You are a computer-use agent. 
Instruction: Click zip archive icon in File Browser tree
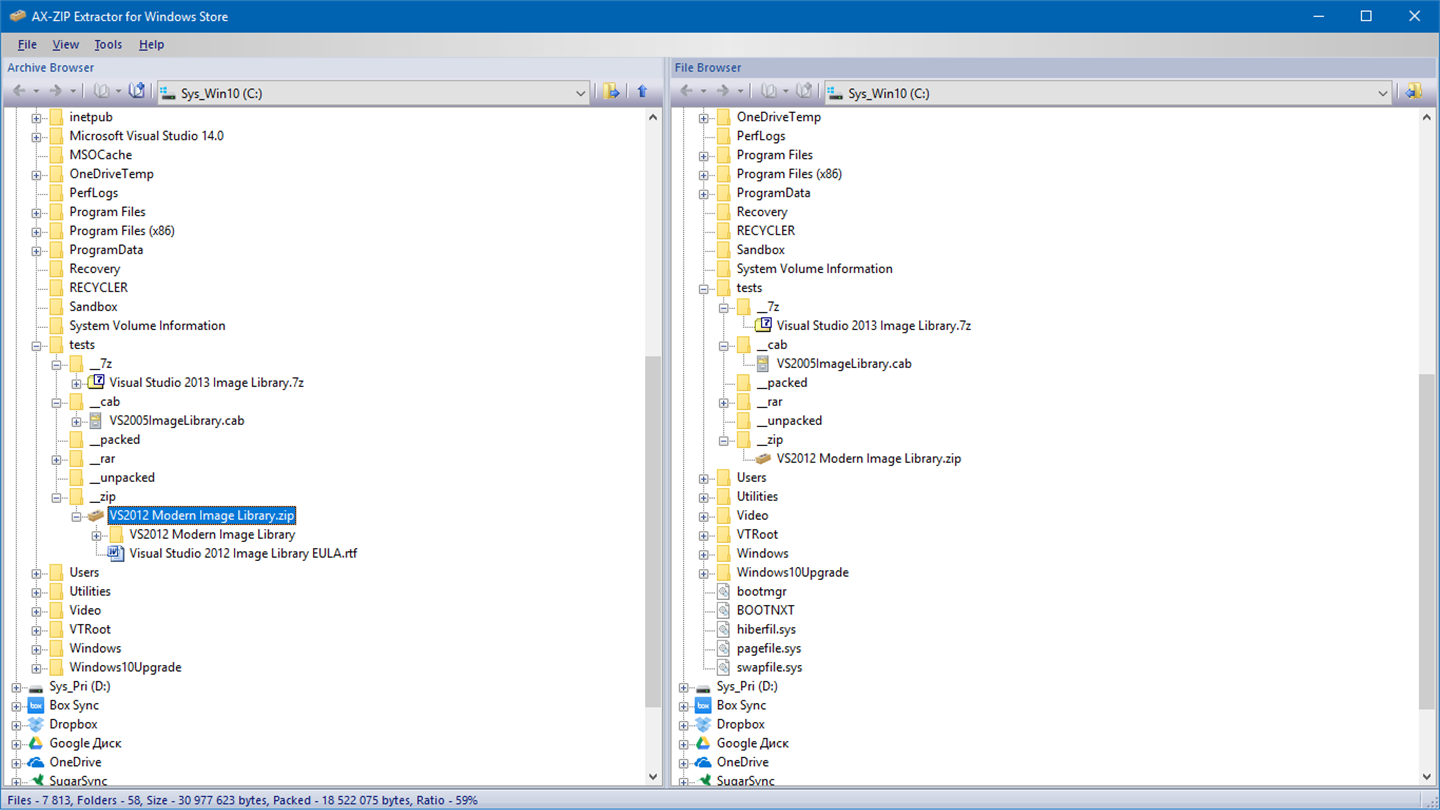(763, 458)
